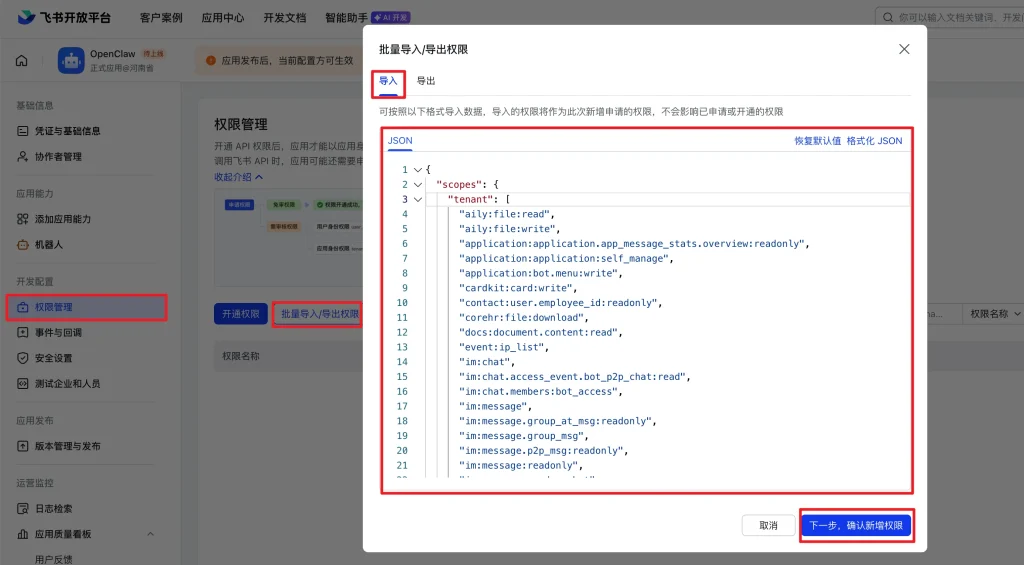Image resolution: width=1024 pixels, height=565 pixels.
Task: Click inside the JSON code editor area
Action: coord(647,320)
